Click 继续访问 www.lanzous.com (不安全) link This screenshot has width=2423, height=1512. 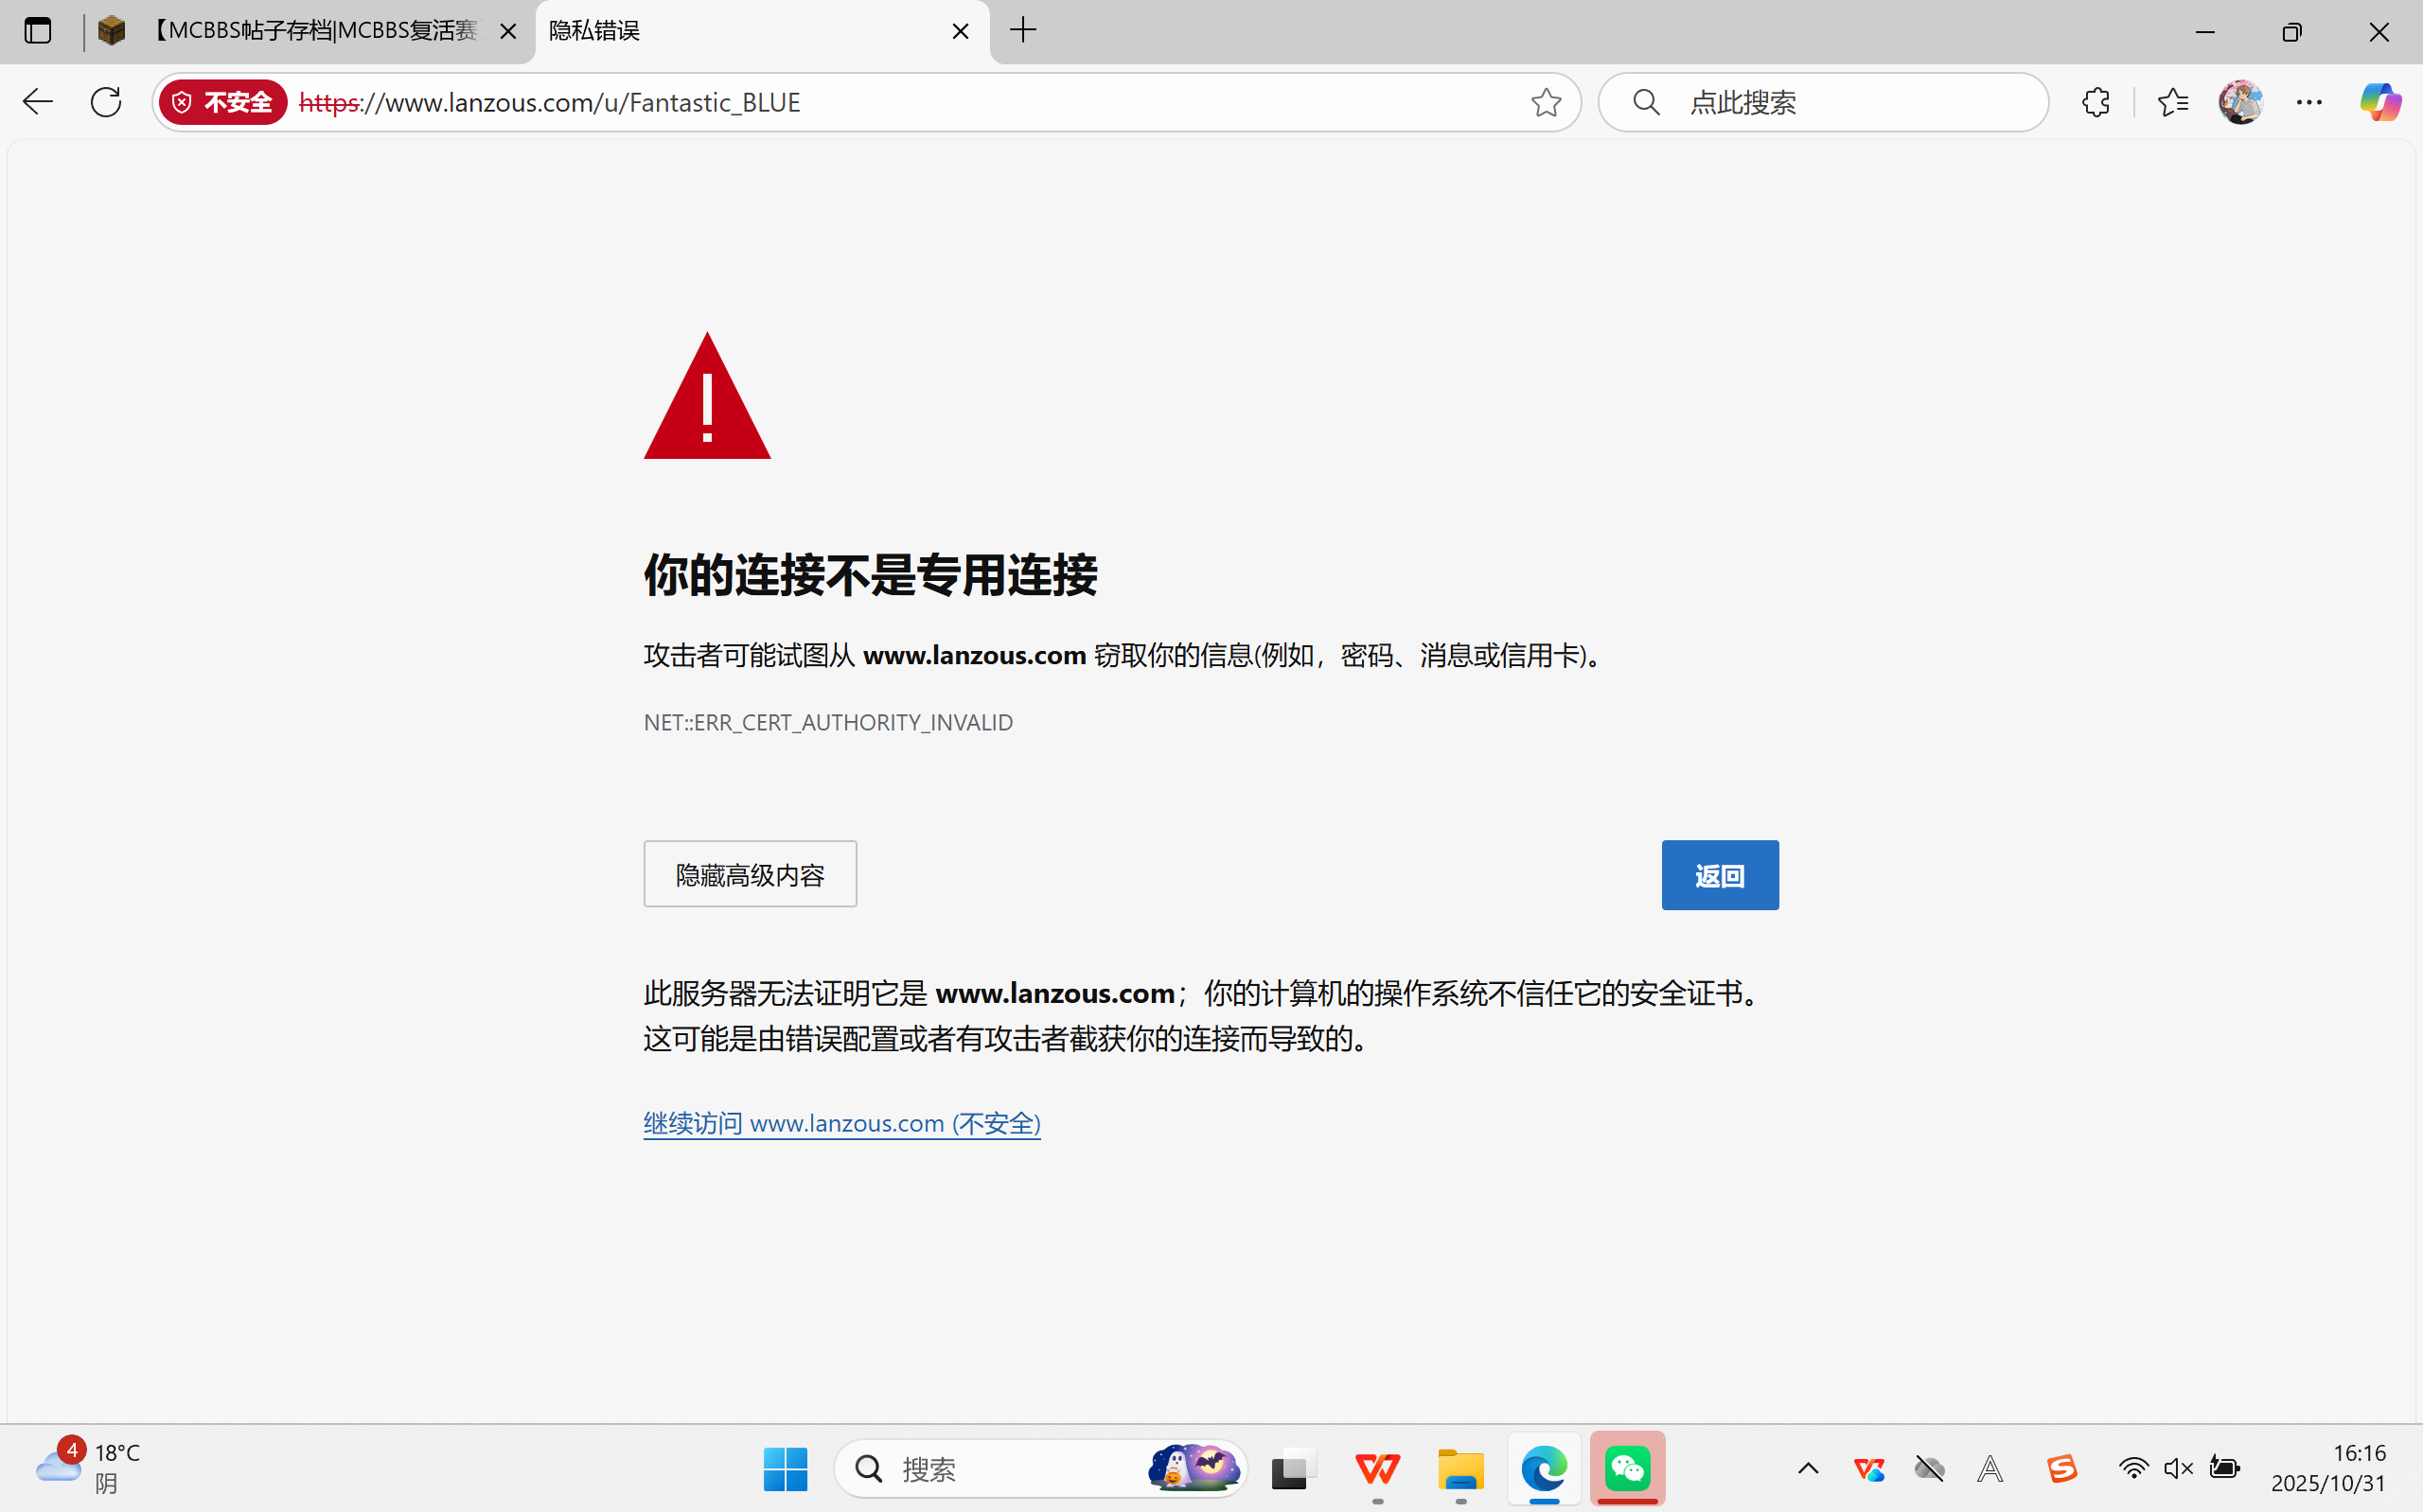click(x=842, y=1123)
